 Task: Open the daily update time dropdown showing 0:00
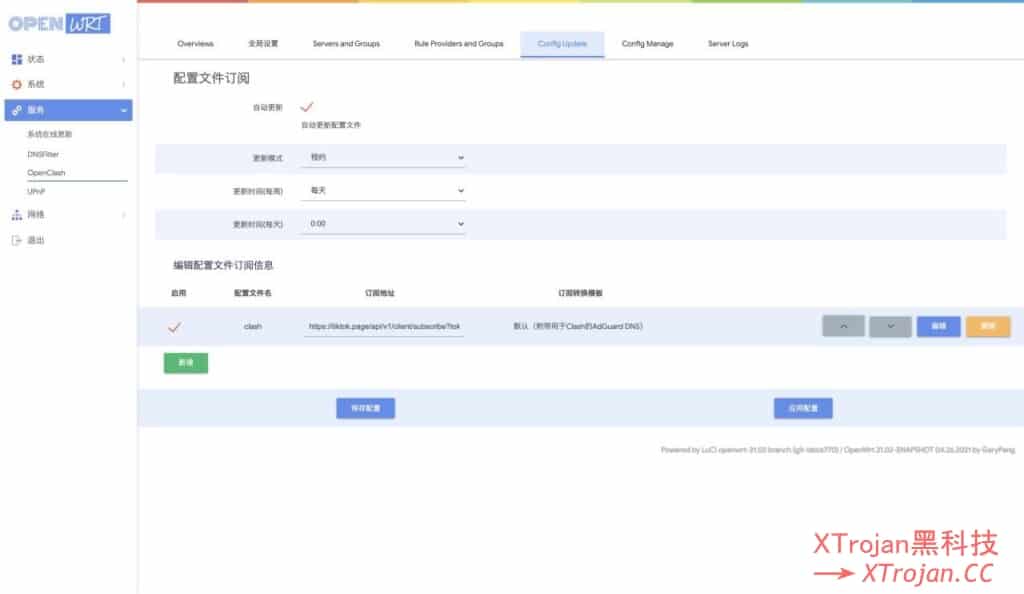pos(383,223)
